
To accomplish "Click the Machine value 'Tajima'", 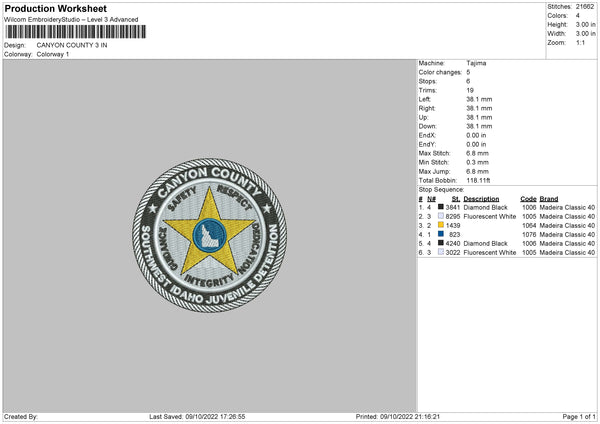I will pyautogui.click(x=476, y=63).
